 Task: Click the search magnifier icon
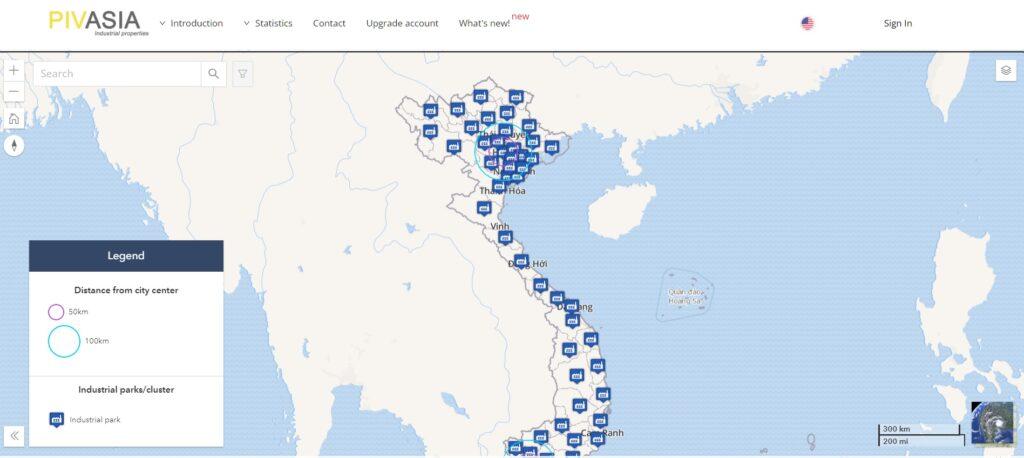click(x=214, y=74)
